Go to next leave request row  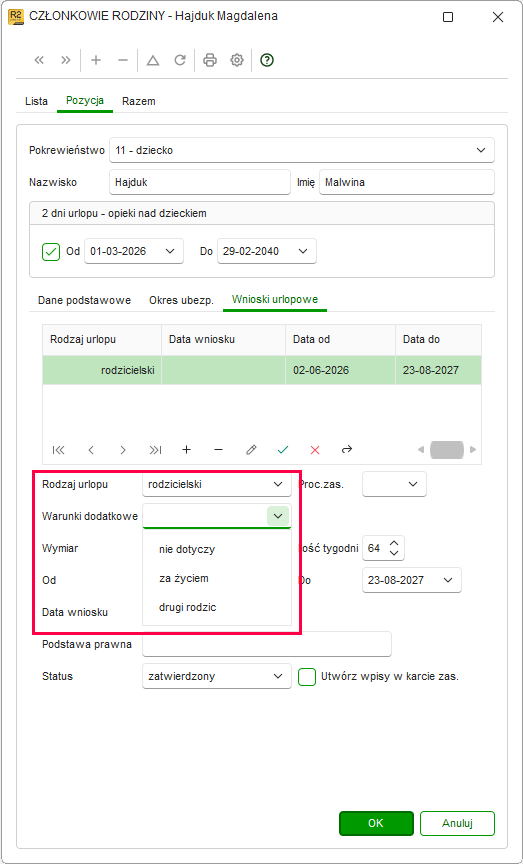123,450
